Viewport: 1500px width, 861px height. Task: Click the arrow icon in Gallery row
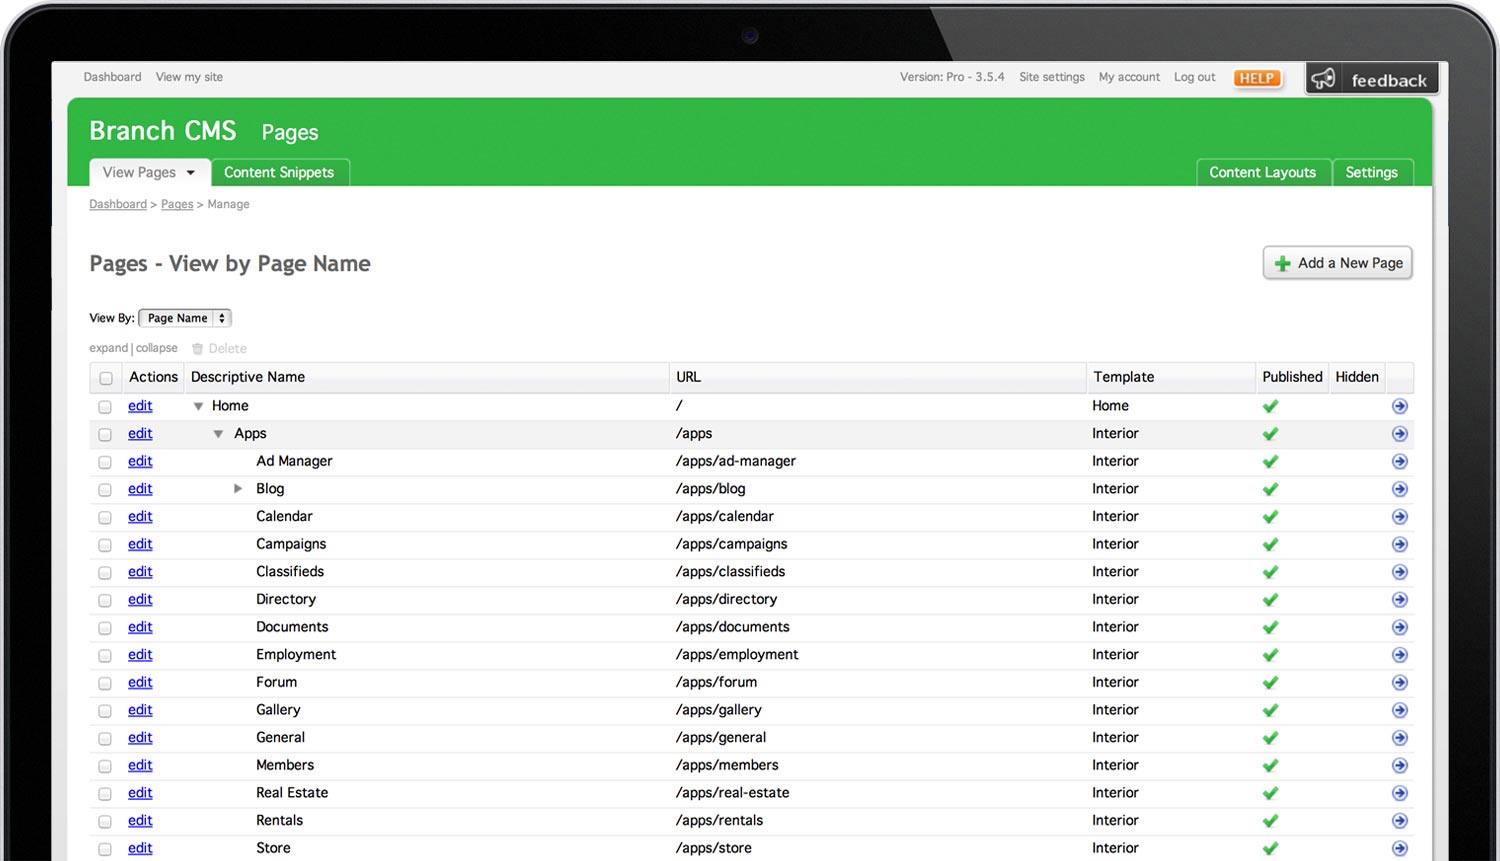[x=1399, y=710]
